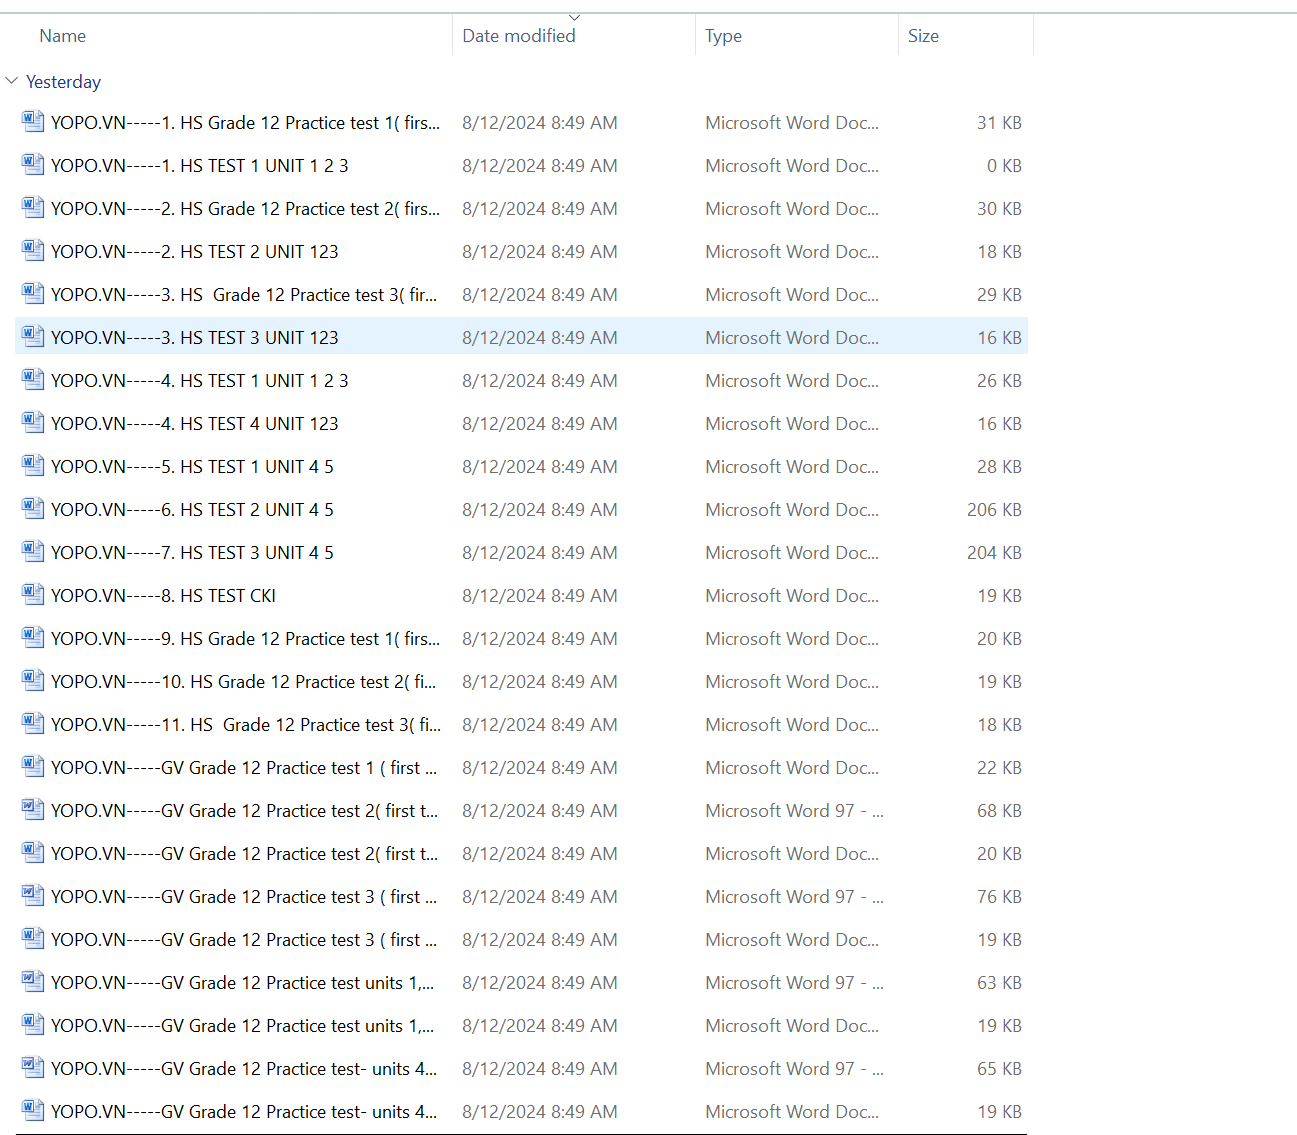
Task: Click Word icon beside '2. HS TEST 2 UNIT 123'
Action: click(33, 251)
